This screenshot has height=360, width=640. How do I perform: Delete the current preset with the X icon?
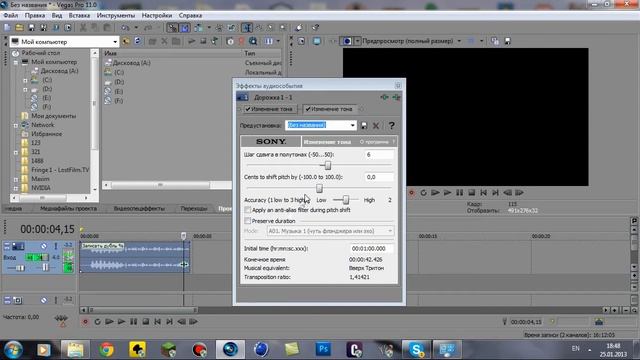pos(376,125)
